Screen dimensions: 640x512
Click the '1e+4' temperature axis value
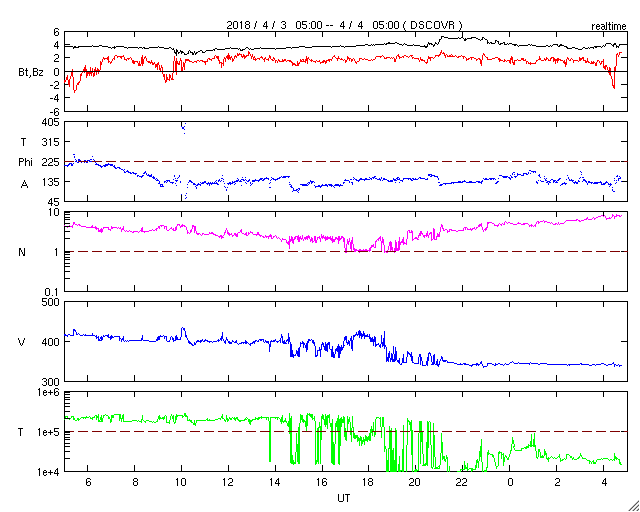48,472
